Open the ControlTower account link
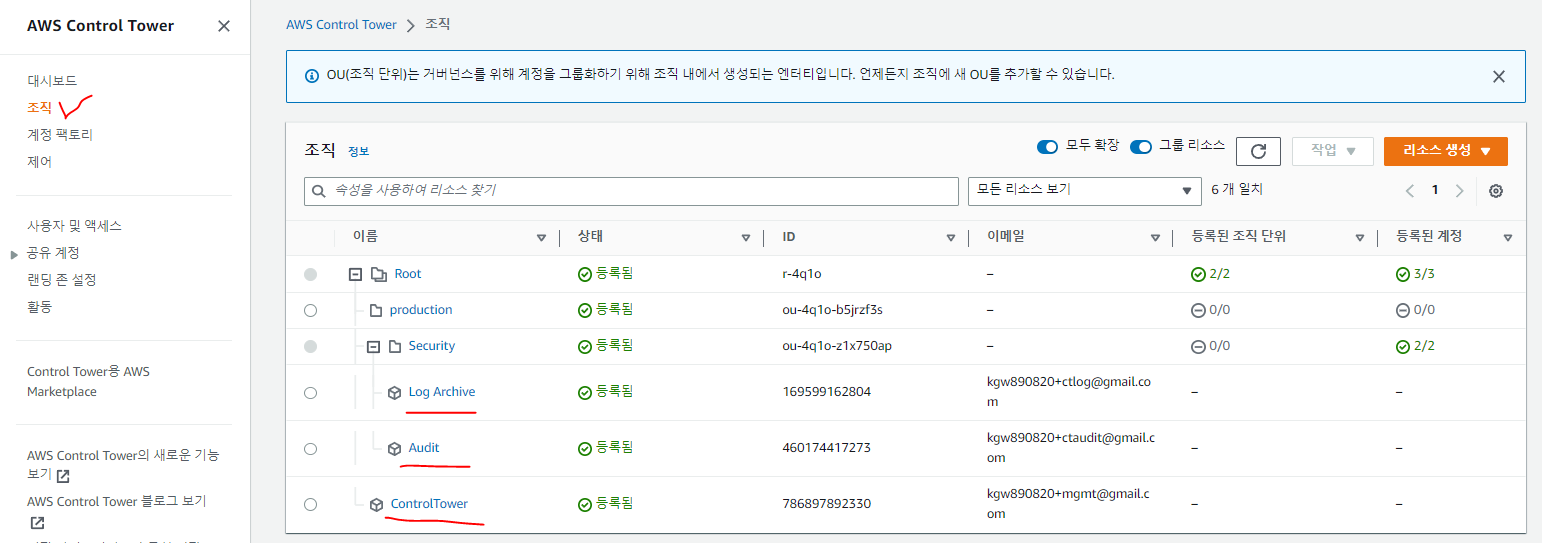This screenshot has height=543, width=1542. pos(429,504)
